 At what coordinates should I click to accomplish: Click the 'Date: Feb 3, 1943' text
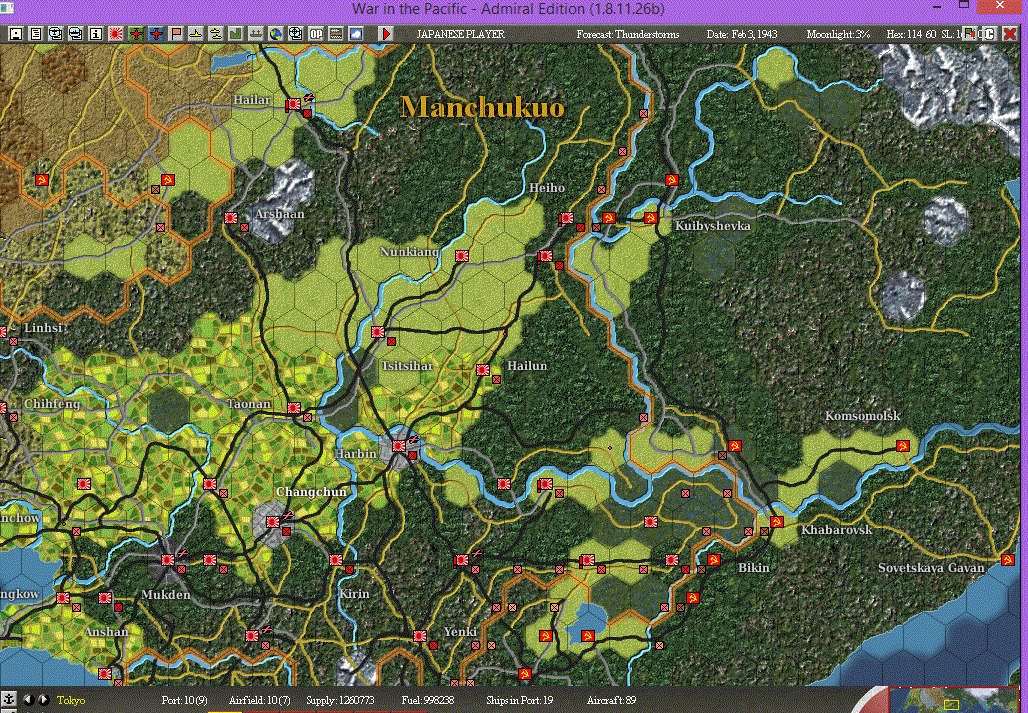coord(742,34)
